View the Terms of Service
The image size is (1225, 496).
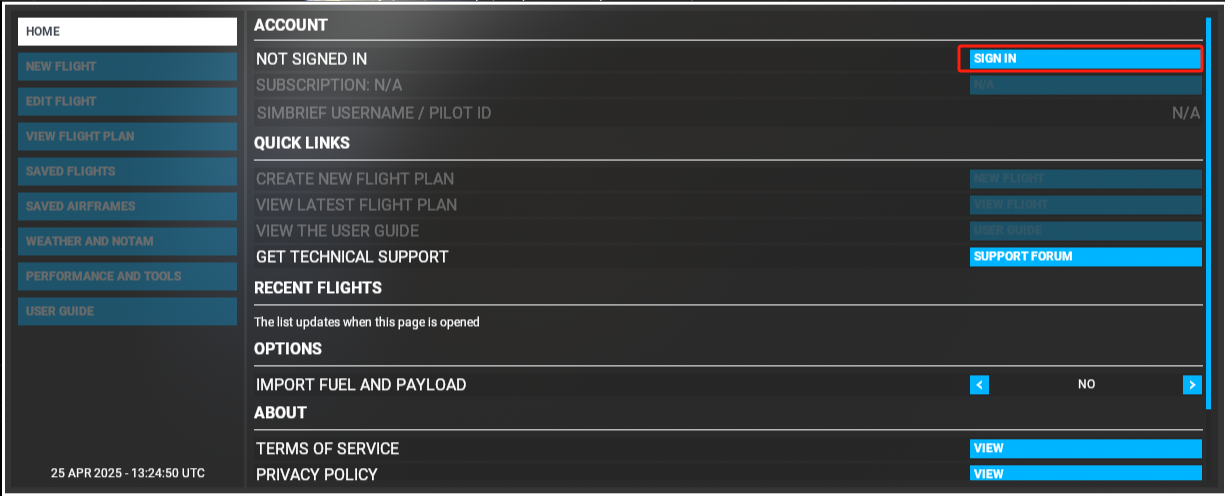pos(1085,449)
